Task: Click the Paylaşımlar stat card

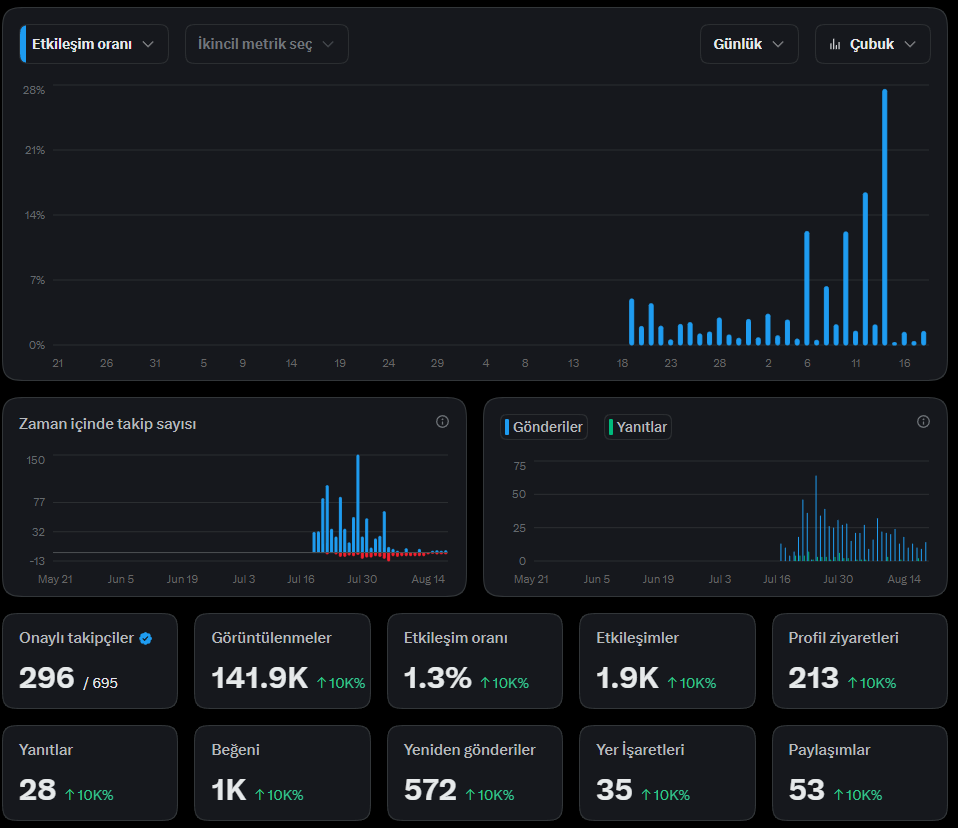Action: [860, 773]
